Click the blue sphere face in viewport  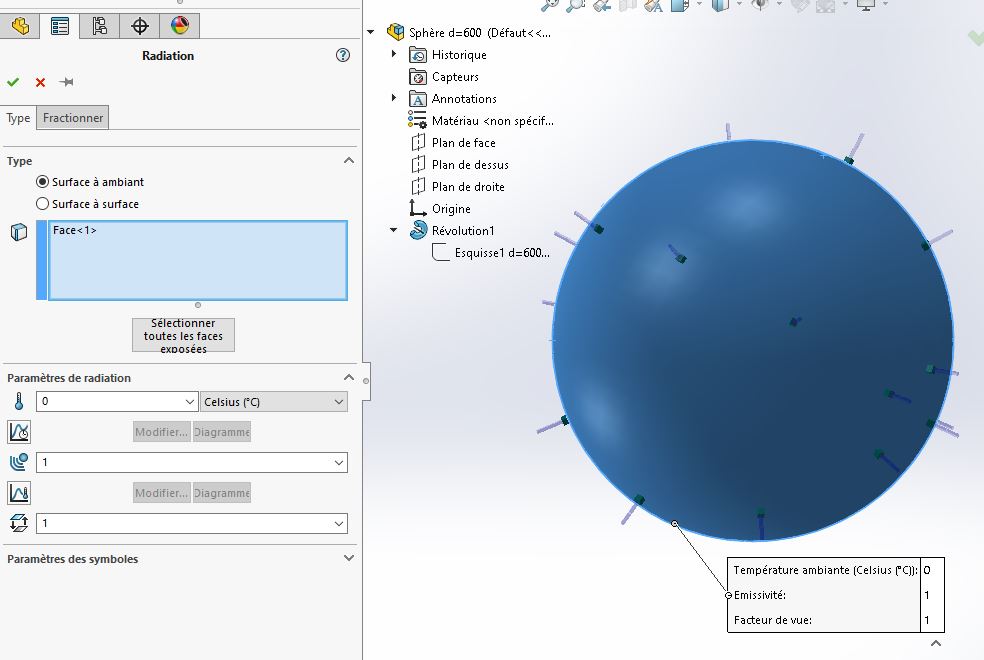point(753,339)
